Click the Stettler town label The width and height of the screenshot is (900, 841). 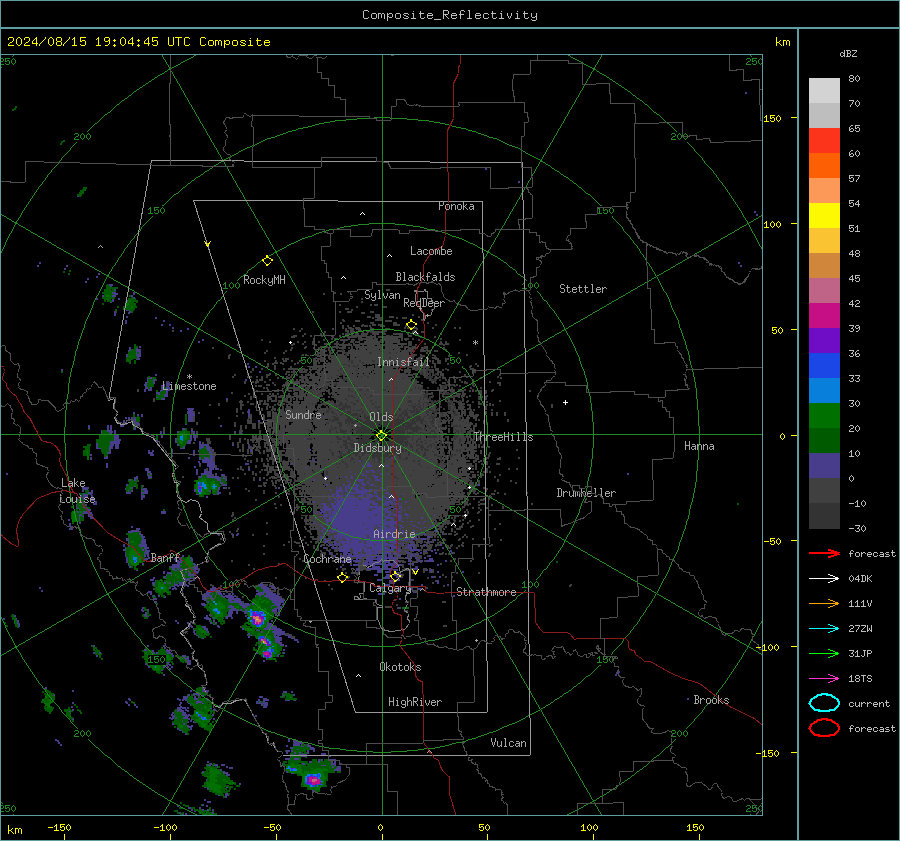583,289
